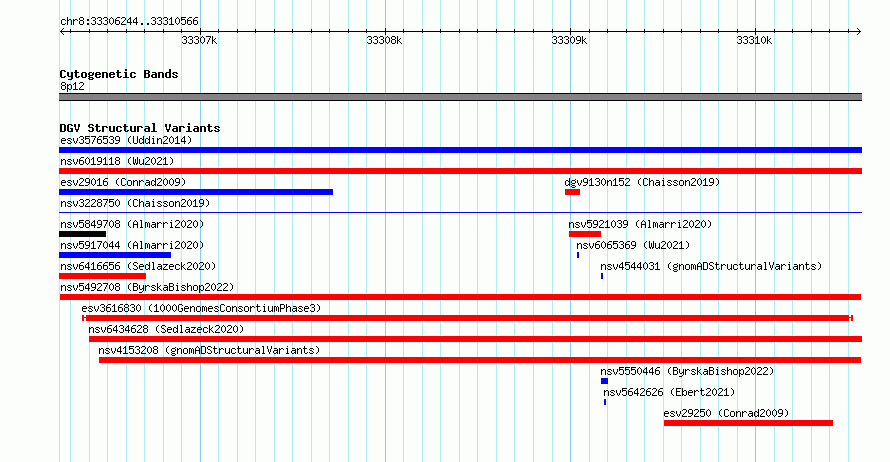Click the 33310k ruler position
890x462 pixels.
[754, 40]
